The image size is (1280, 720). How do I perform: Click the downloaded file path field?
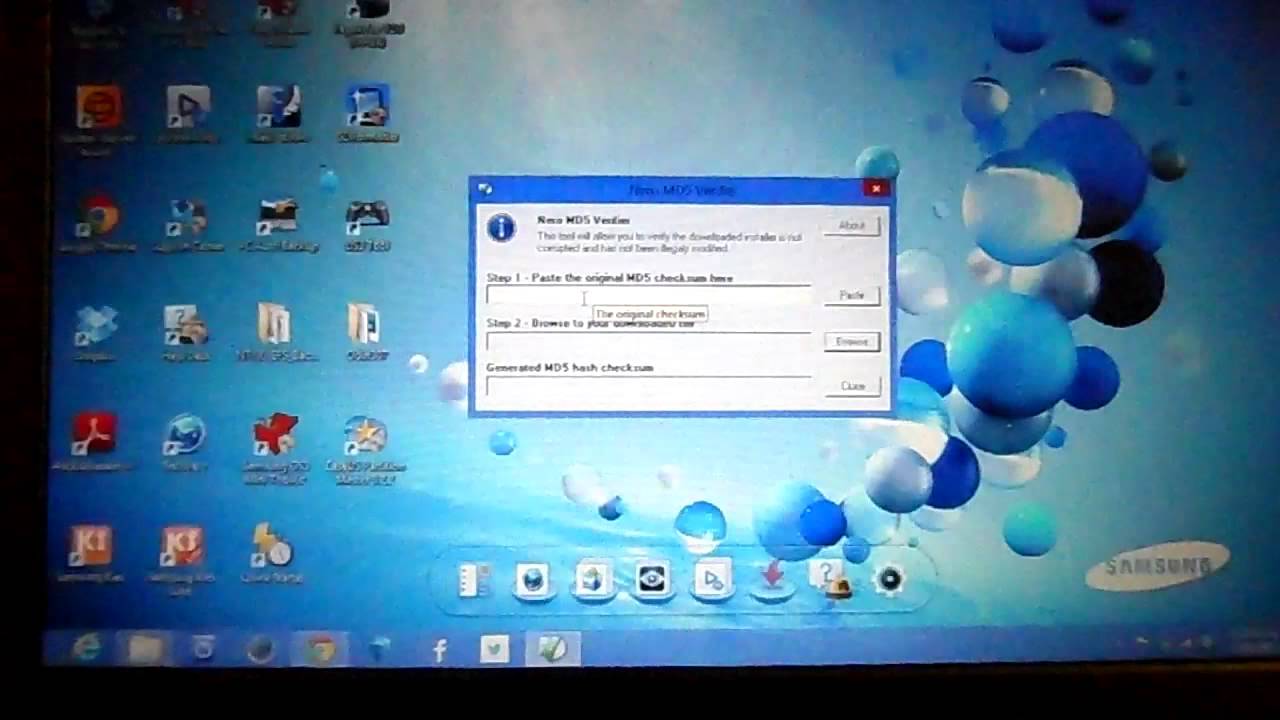coord(648,342)
